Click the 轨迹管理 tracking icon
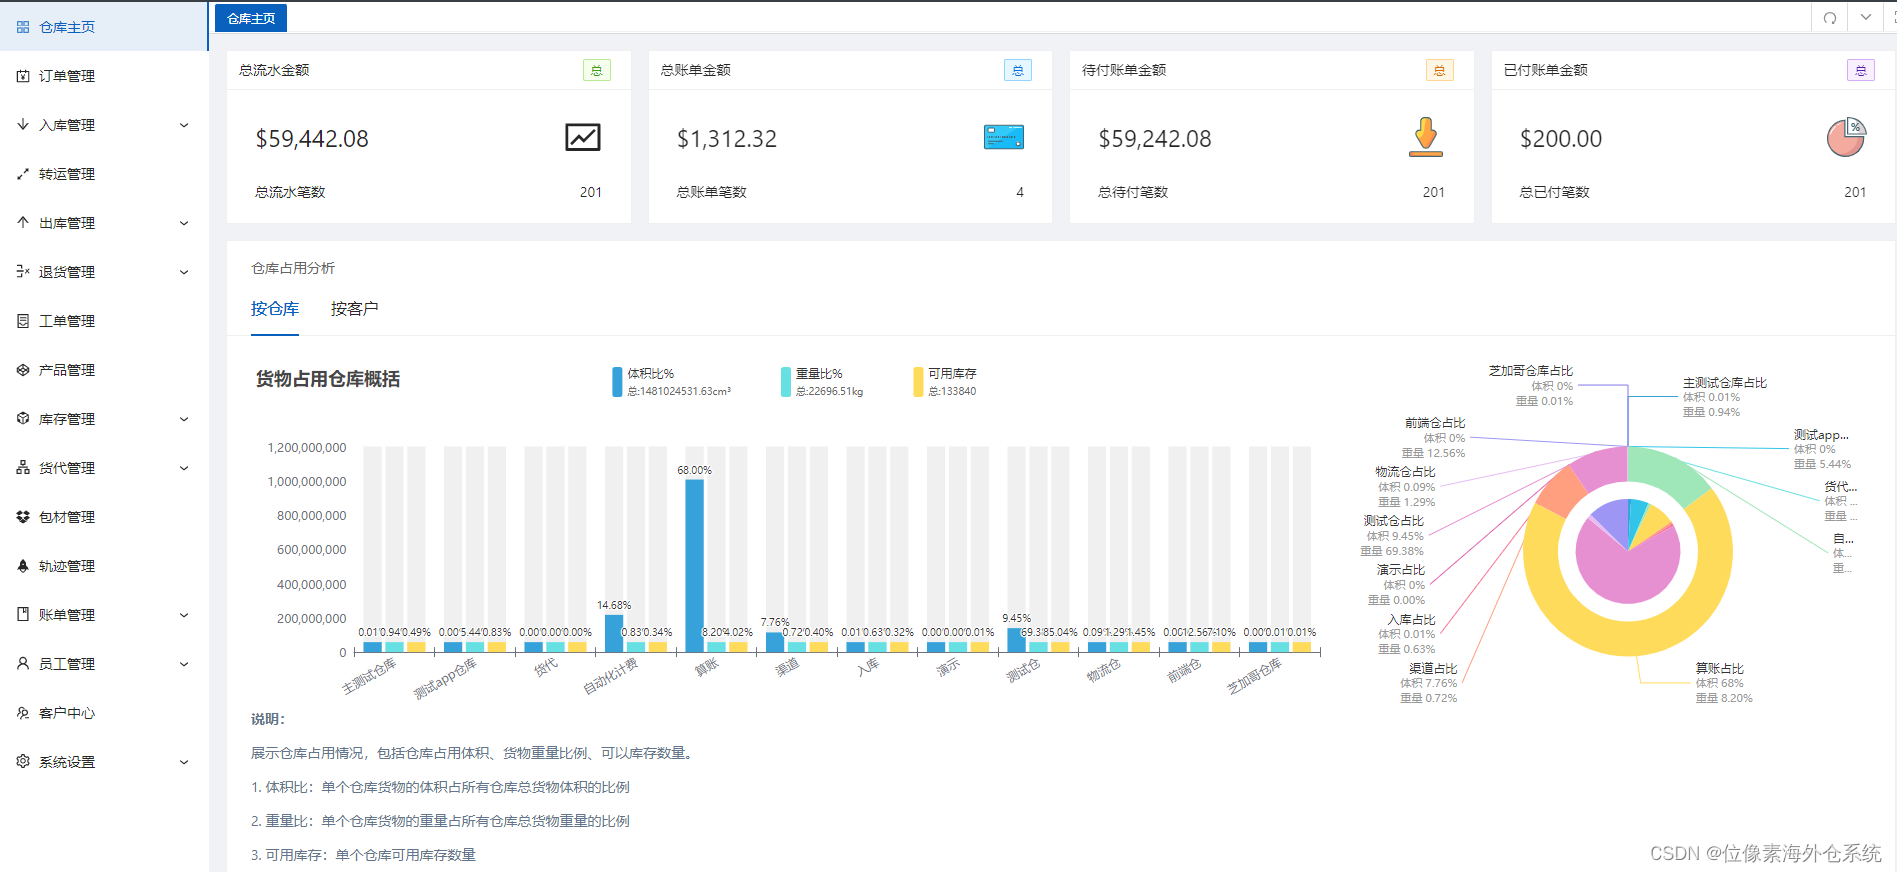The image size is (1897, 872). (x=22, y=566)
